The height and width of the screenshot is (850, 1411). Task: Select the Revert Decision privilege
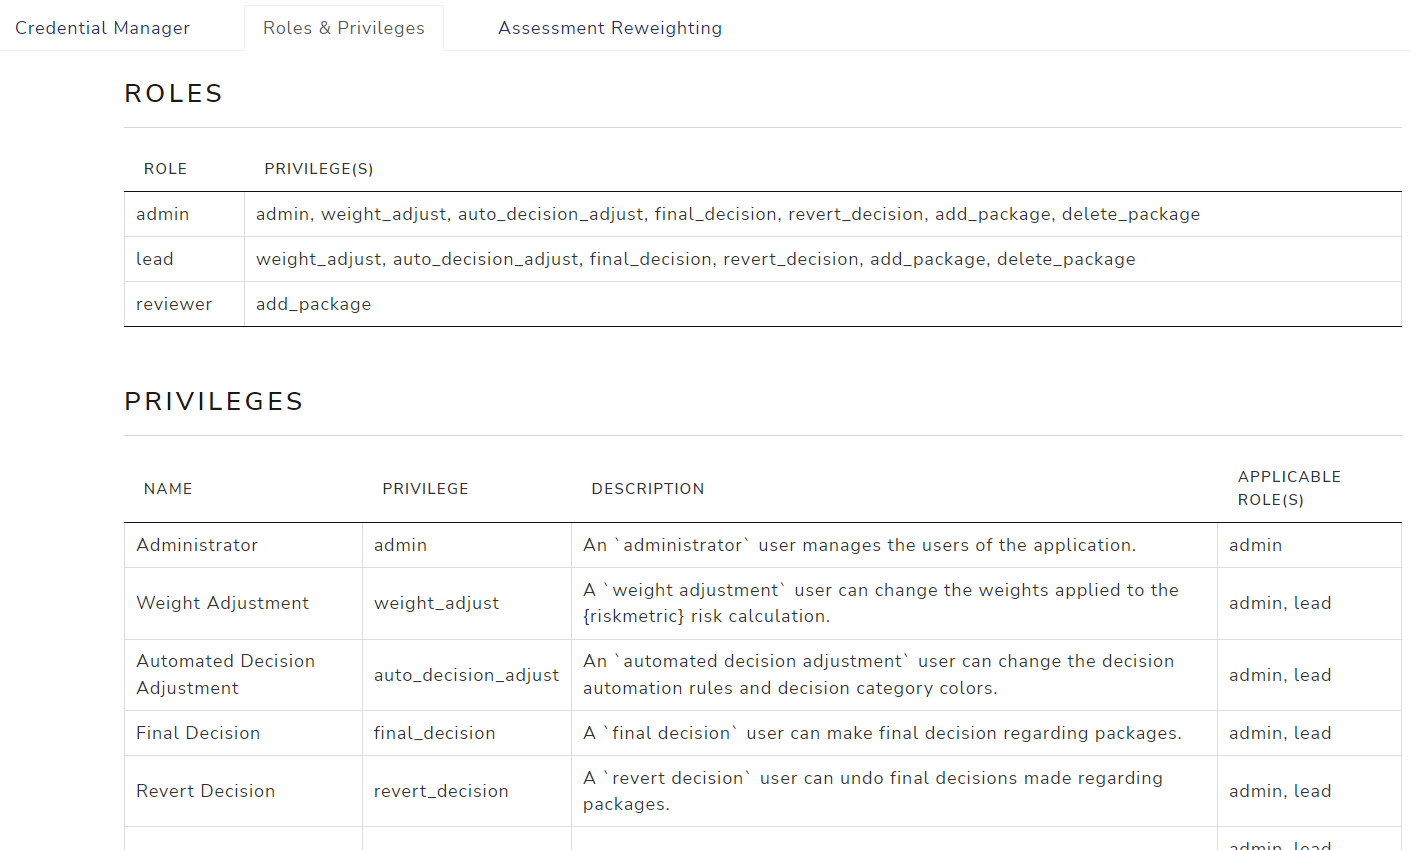click(205, 790)
